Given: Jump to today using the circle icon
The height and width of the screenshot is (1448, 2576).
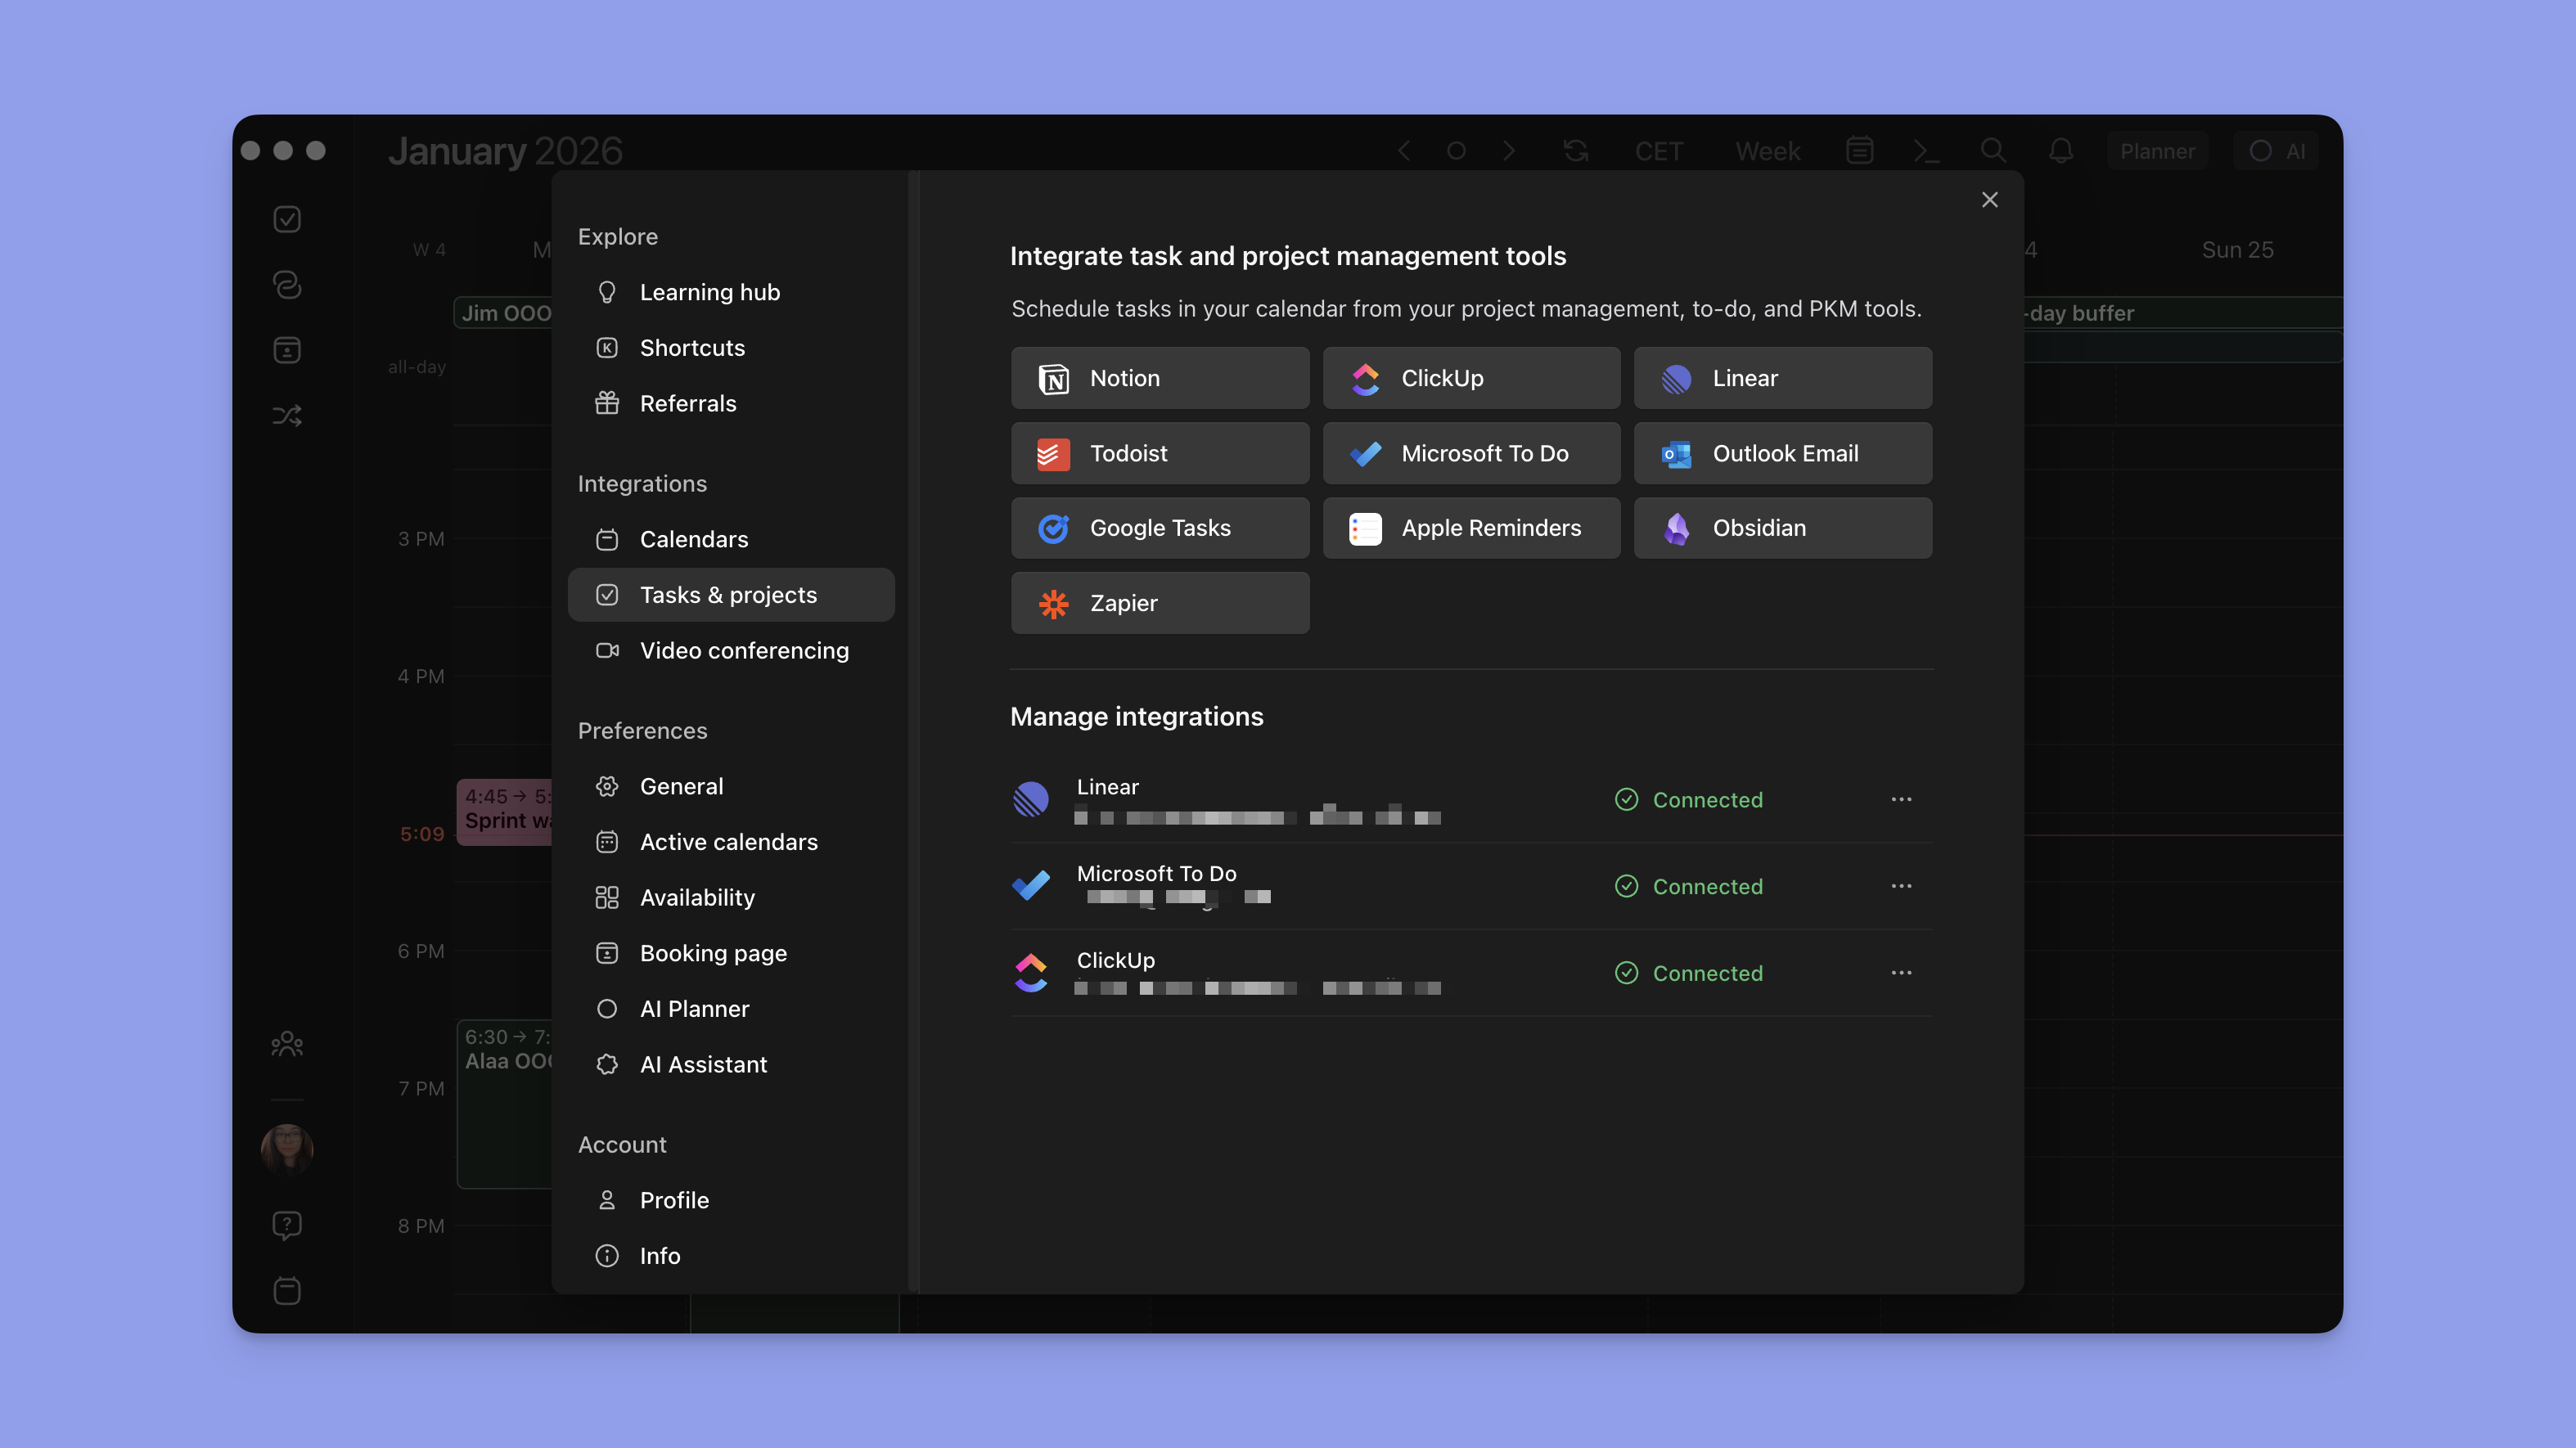Looking at the screenshot, I should 1456,150.
